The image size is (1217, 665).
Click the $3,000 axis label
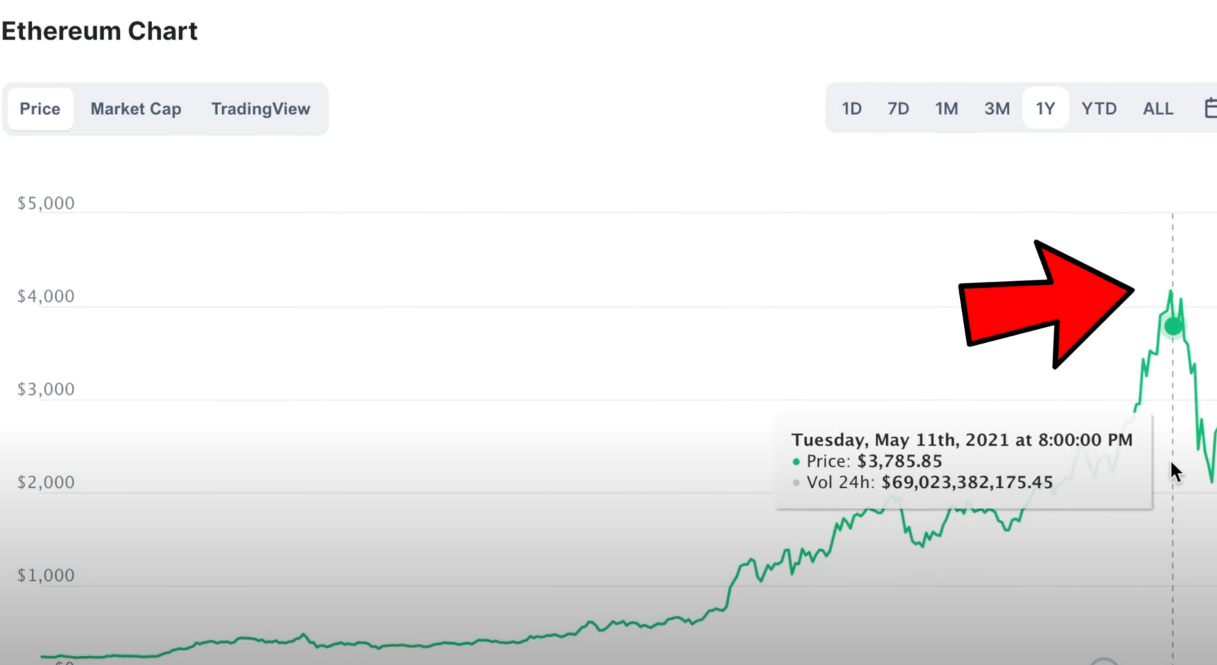coord(46,389)
